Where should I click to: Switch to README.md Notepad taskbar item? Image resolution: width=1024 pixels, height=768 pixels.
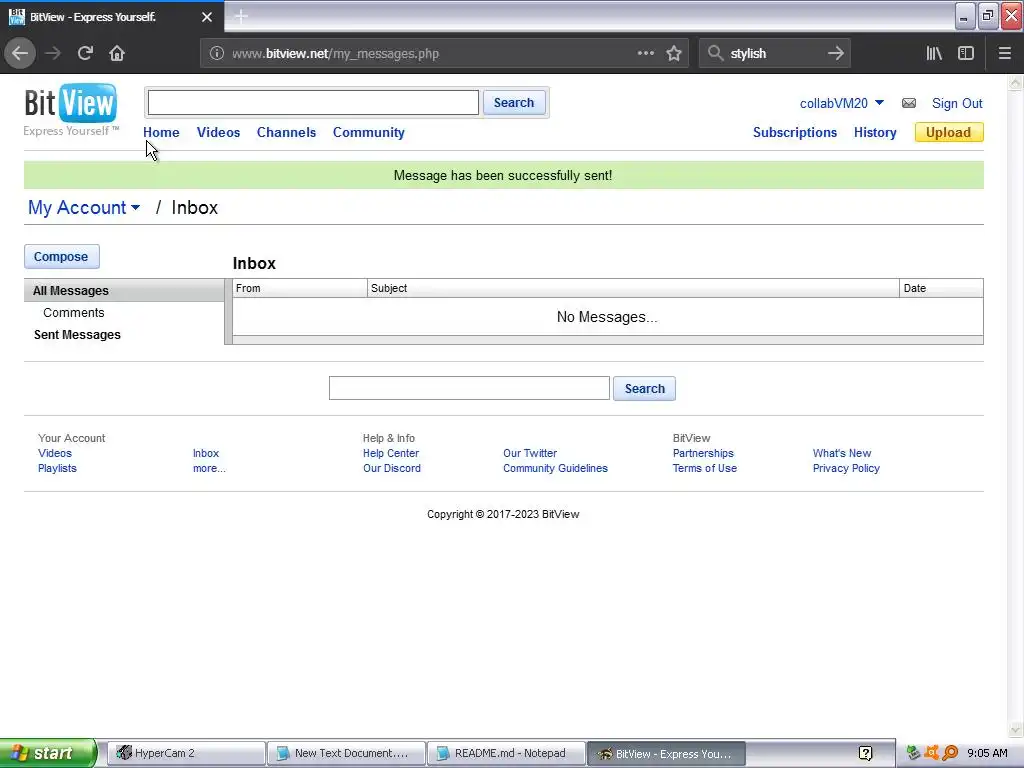tap(507, 753)
